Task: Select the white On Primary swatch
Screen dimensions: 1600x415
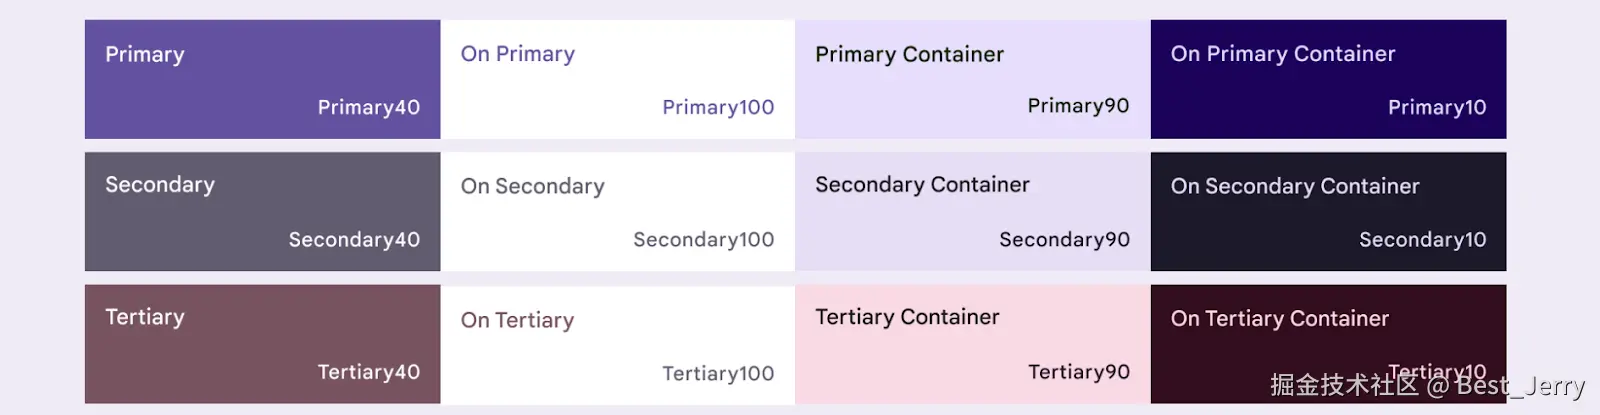Action: (617, 79)
